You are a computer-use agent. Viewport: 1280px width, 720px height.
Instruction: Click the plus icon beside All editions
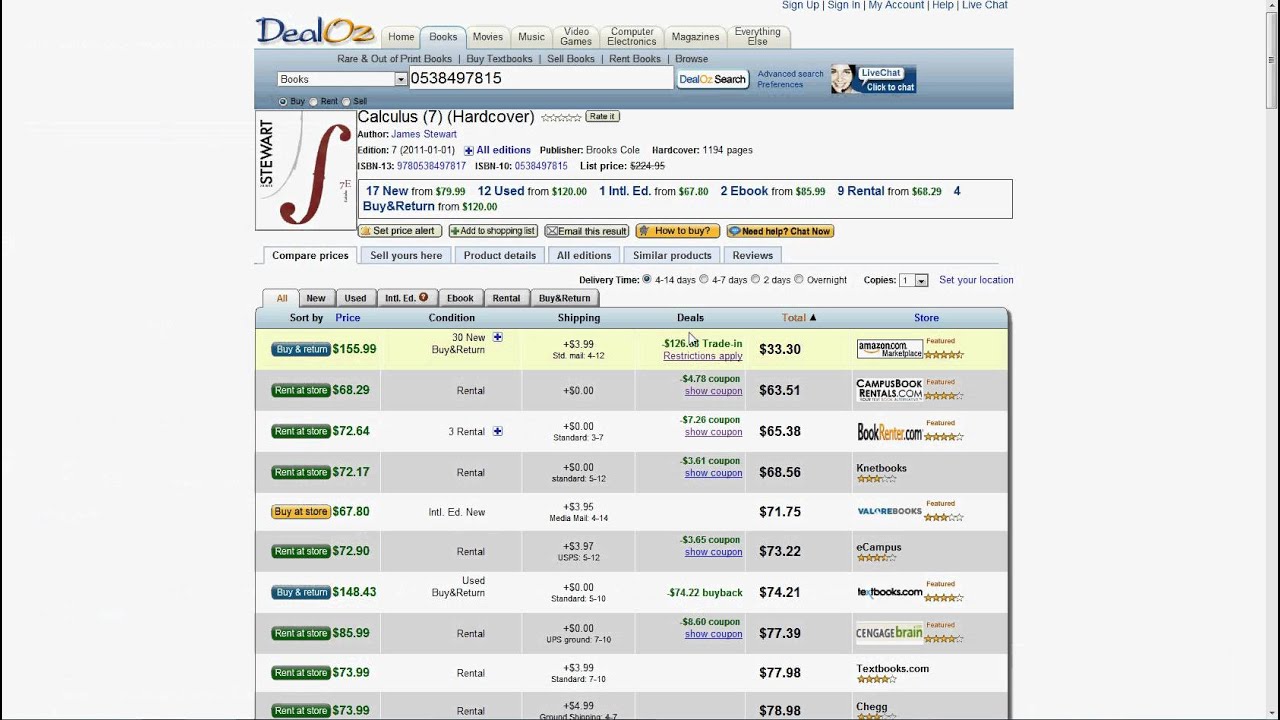pyautogui.click(x=468, y=151)
